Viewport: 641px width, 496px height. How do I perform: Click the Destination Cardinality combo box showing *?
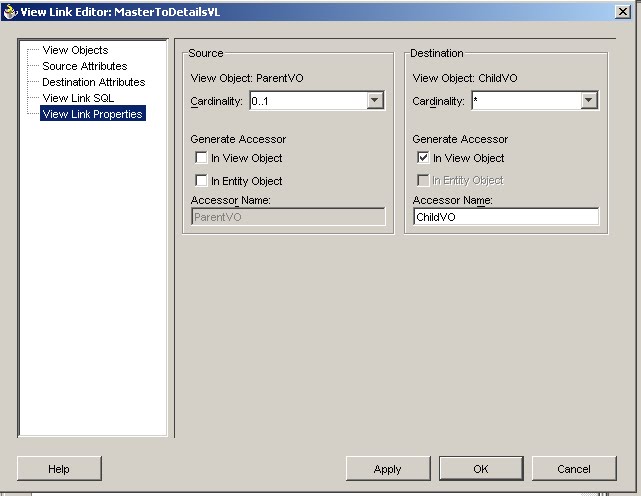(535, 100)
